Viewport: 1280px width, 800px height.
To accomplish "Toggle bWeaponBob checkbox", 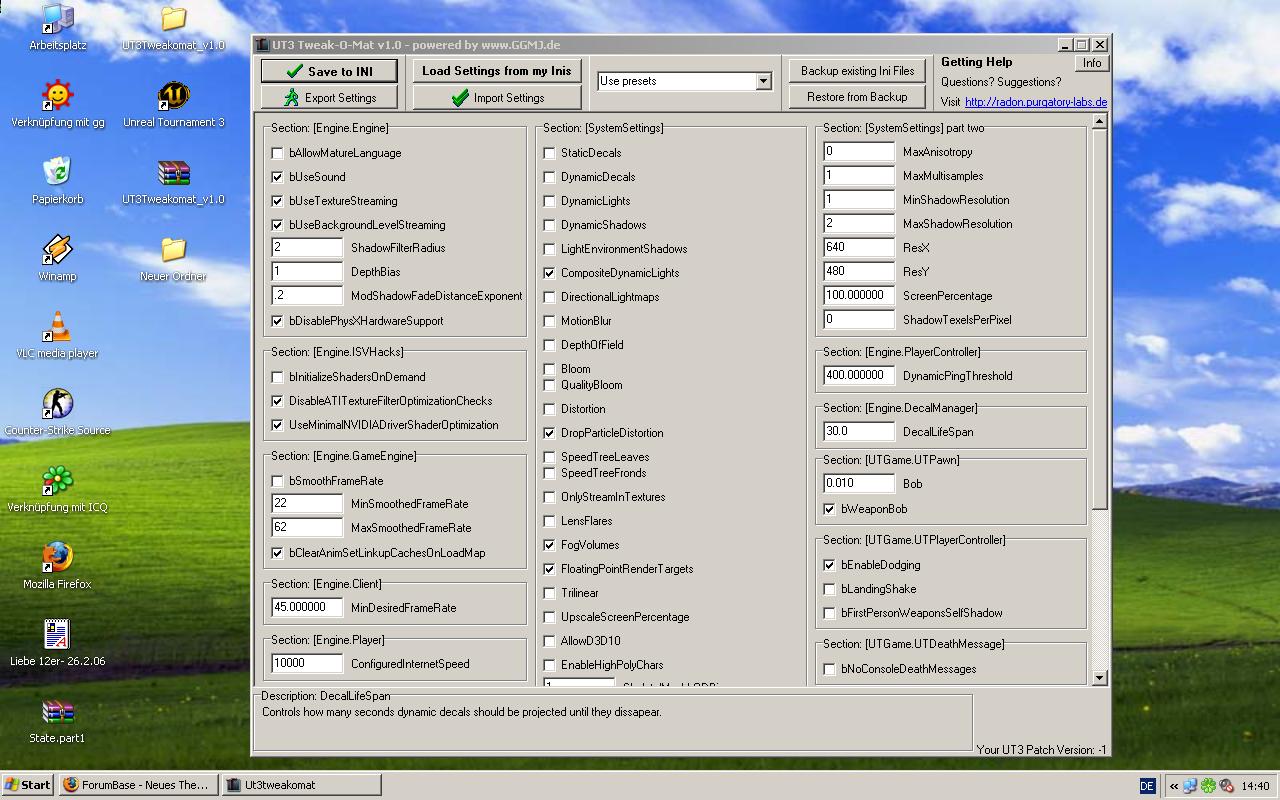I will (x=830, y=509).
